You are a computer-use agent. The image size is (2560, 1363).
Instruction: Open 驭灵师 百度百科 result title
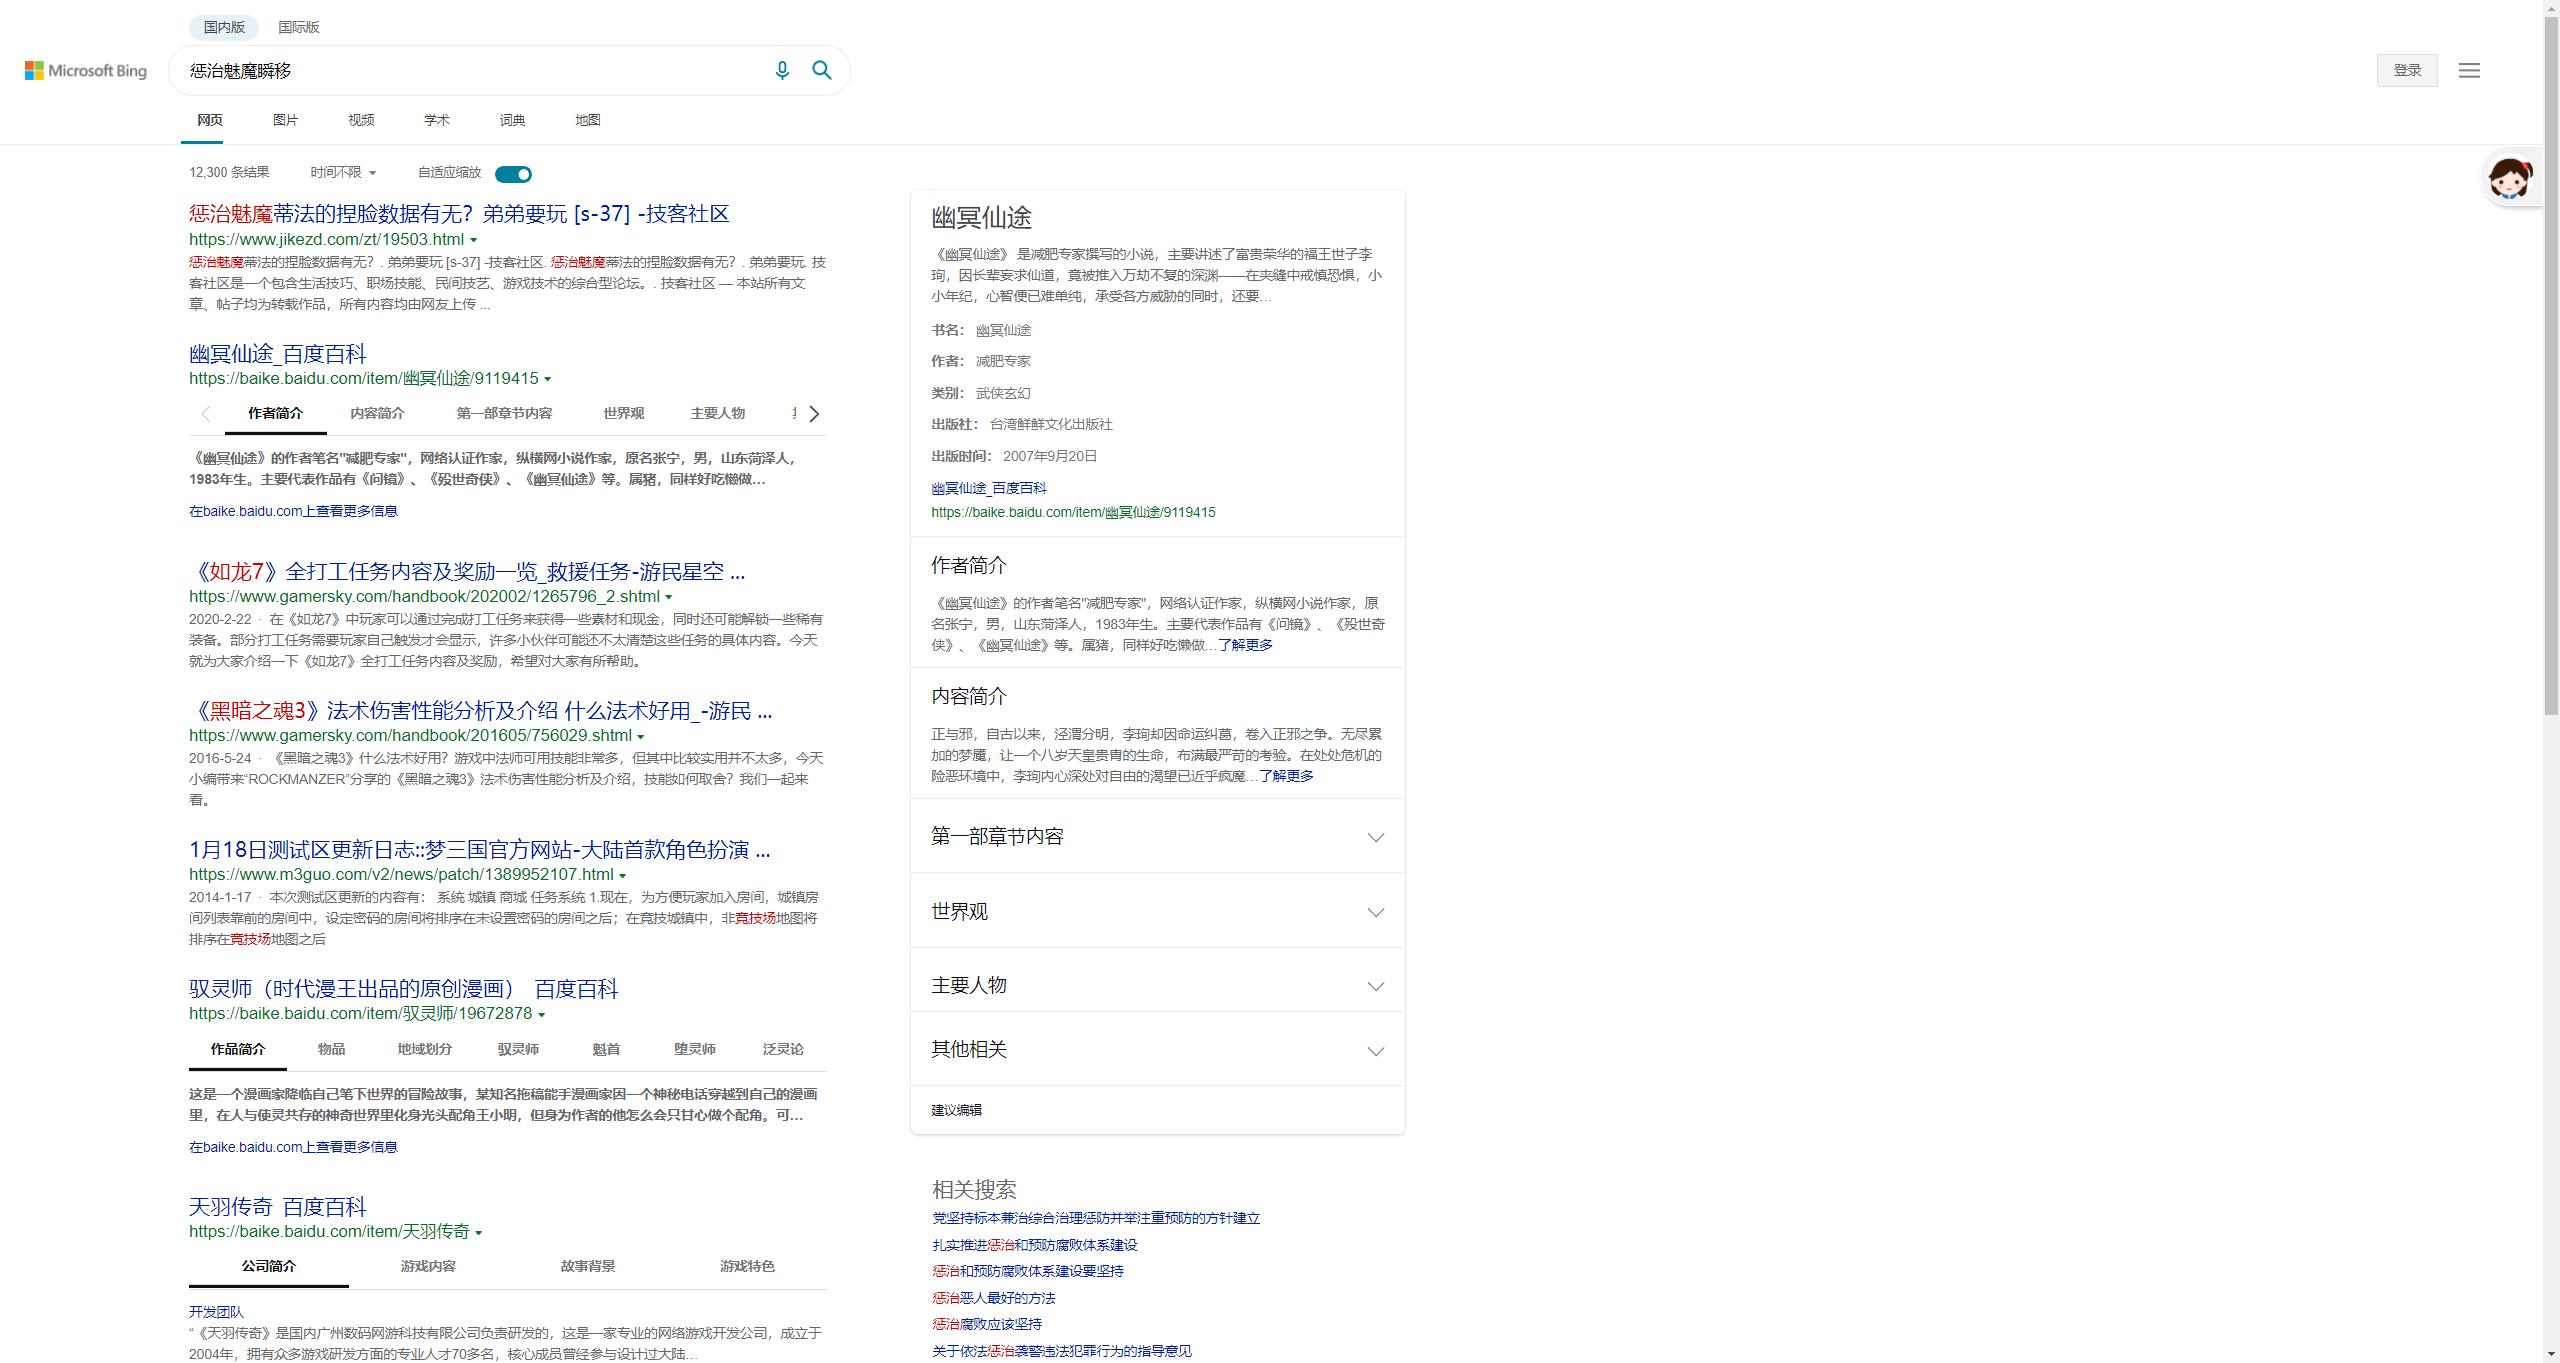click(403, 988)
